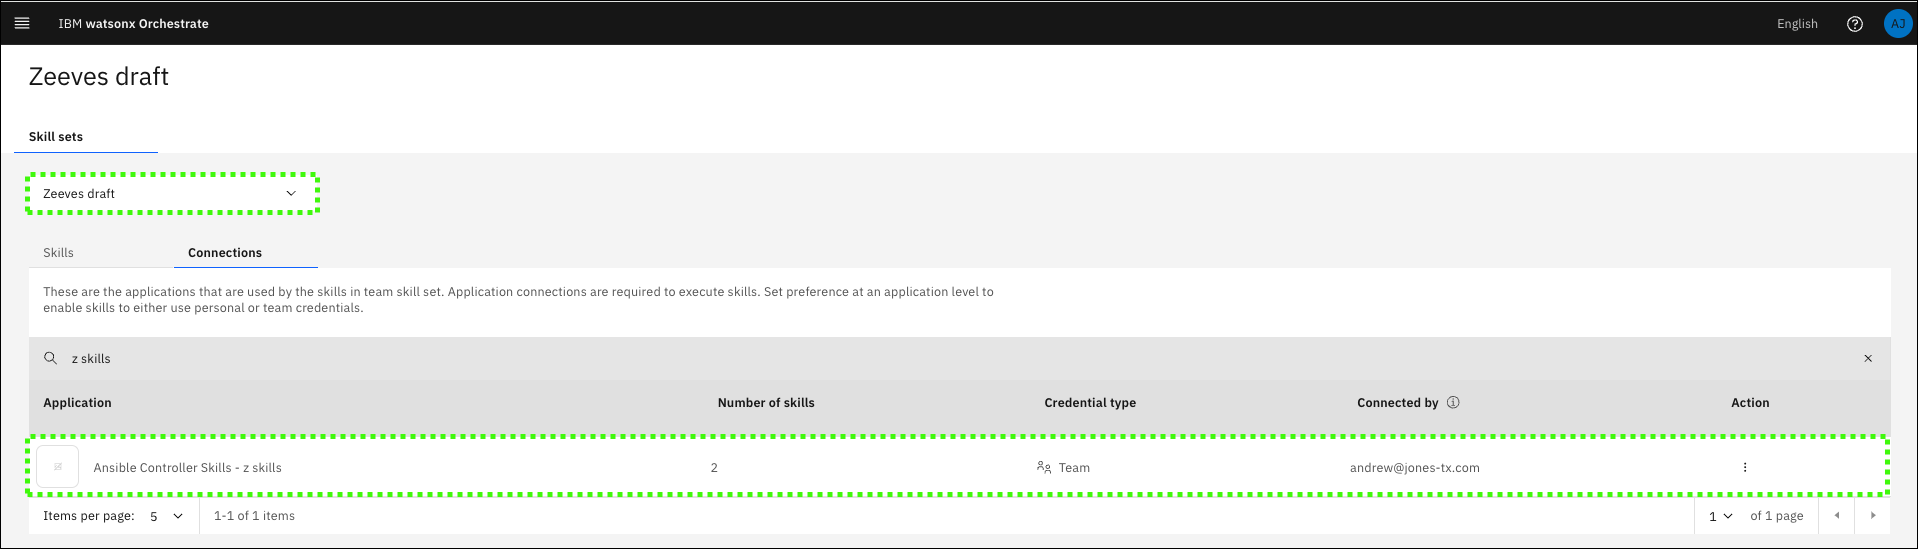Viewport: 1918px width, 549px height.
Task: Click the search magnifier icon
Action: click(50, 358)
